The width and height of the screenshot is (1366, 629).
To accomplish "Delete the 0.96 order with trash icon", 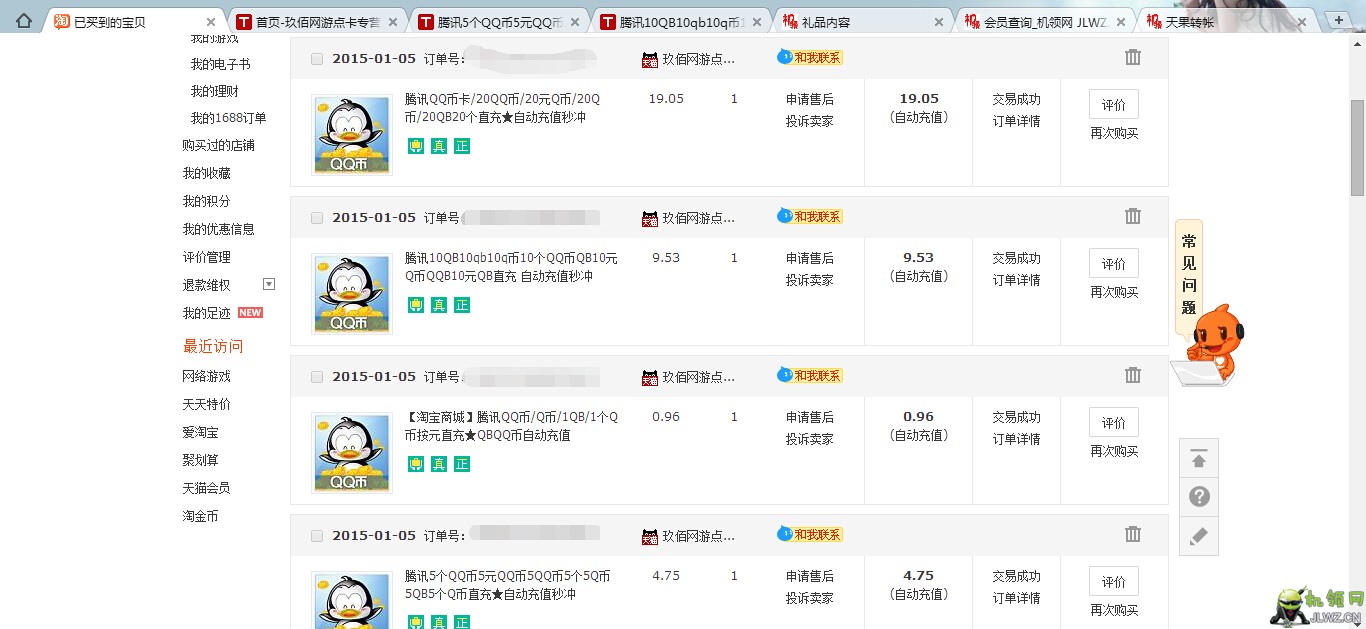I will pyautogui.click(x=1133, y=375).
